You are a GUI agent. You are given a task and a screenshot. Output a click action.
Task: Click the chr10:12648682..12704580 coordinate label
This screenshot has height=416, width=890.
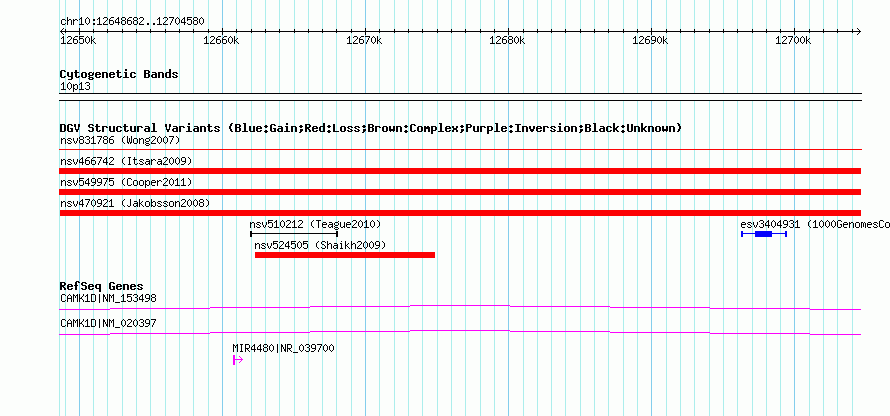(132, 22)
